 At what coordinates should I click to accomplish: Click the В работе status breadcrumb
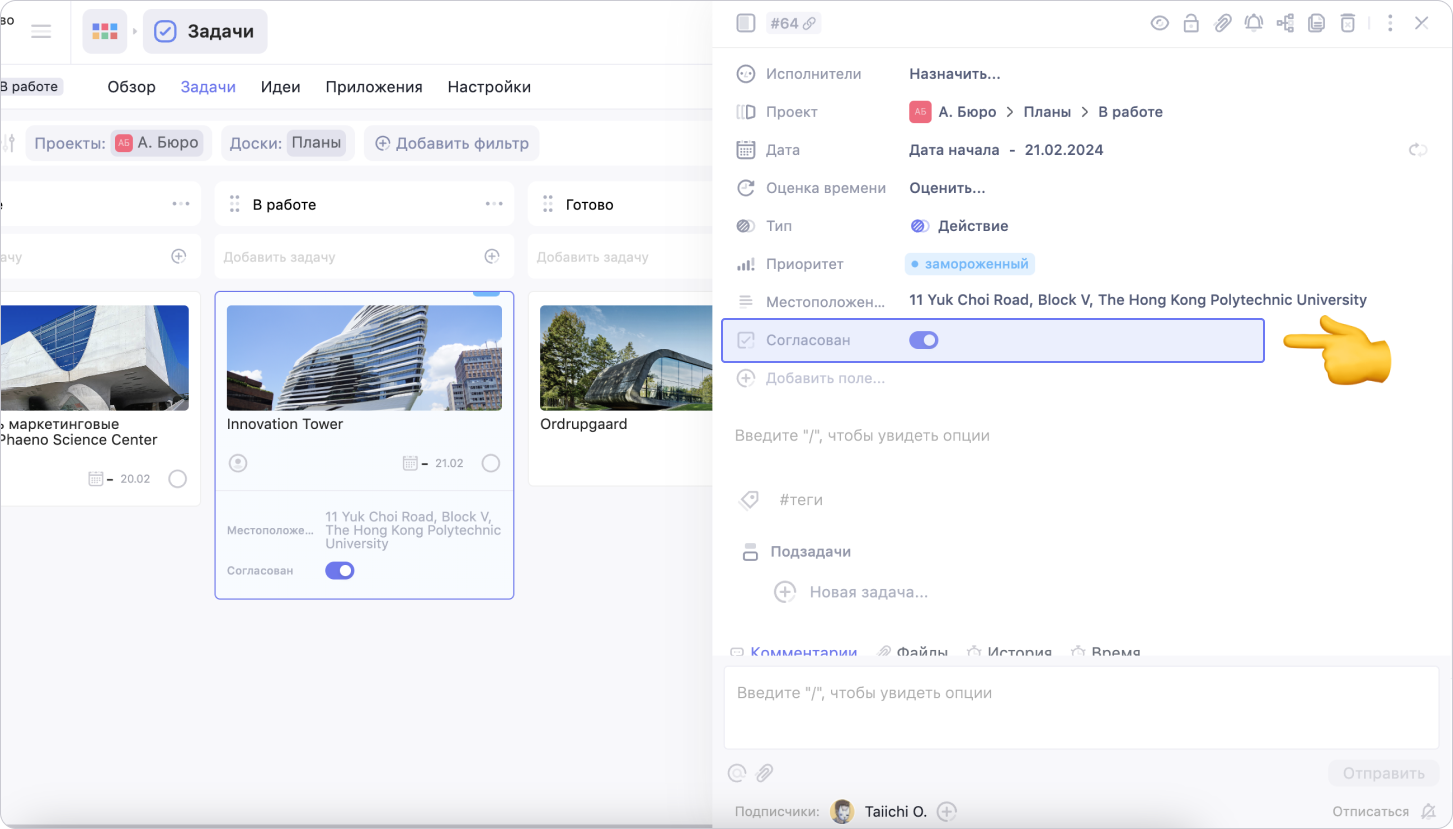coord(1130,112)
